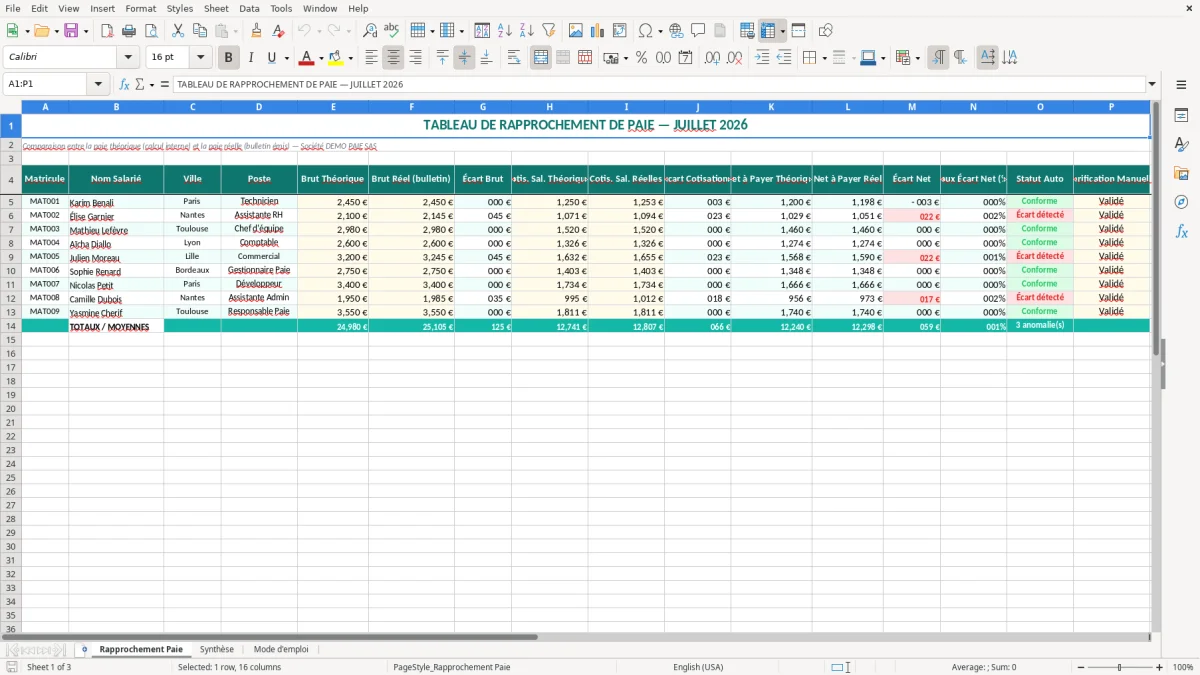Select column header E
Viewport: 1200px width, 675px height.
[x=333, y=106]
